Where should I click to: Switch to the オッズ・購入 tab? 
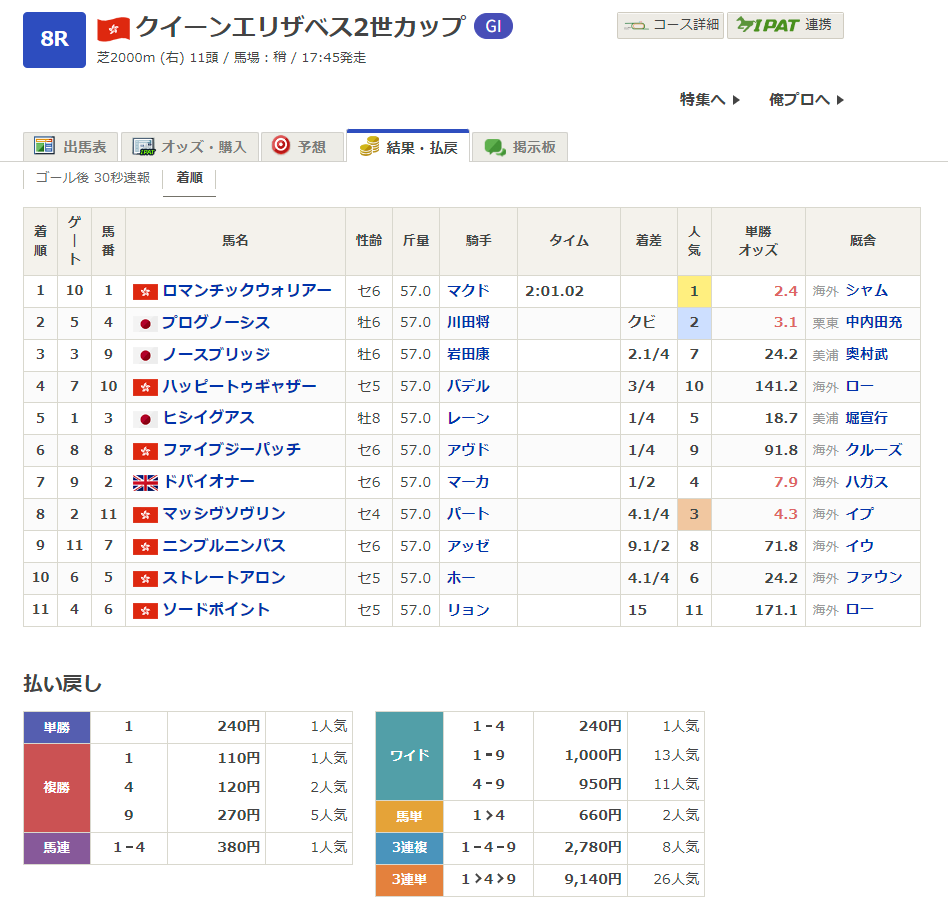190,146
